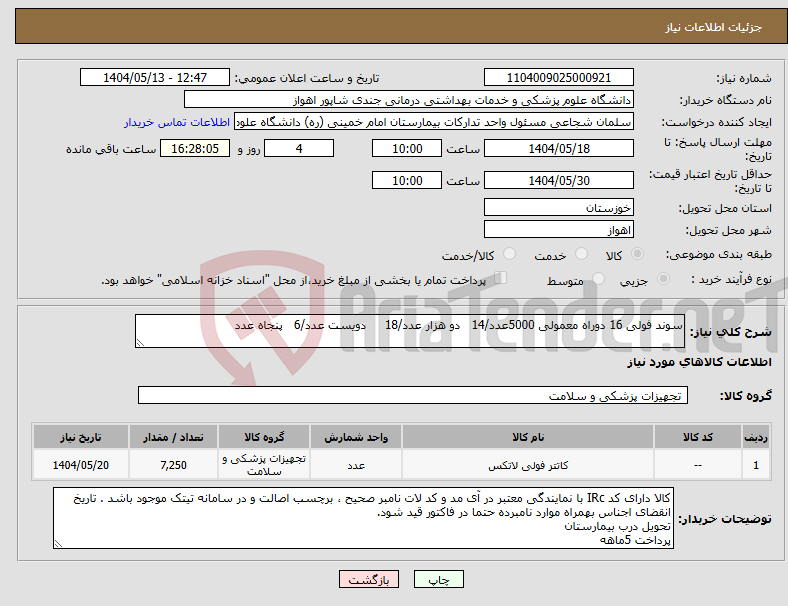Click the نام کالا column header
The height and width of the screenshot is (606, 788).
(x=528, y=437)
